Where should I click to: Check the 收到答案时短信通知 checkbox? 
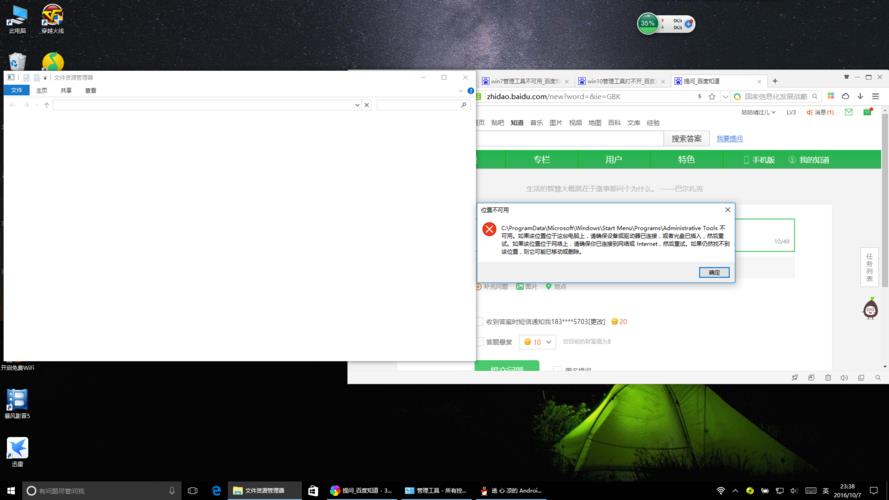(x=479, y=322)
